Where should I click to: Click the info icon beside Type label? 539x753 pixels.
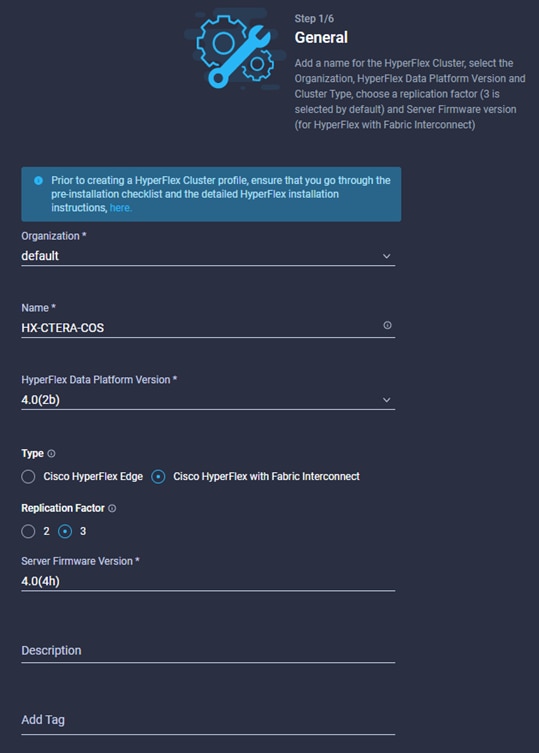[x=51, y=453]
